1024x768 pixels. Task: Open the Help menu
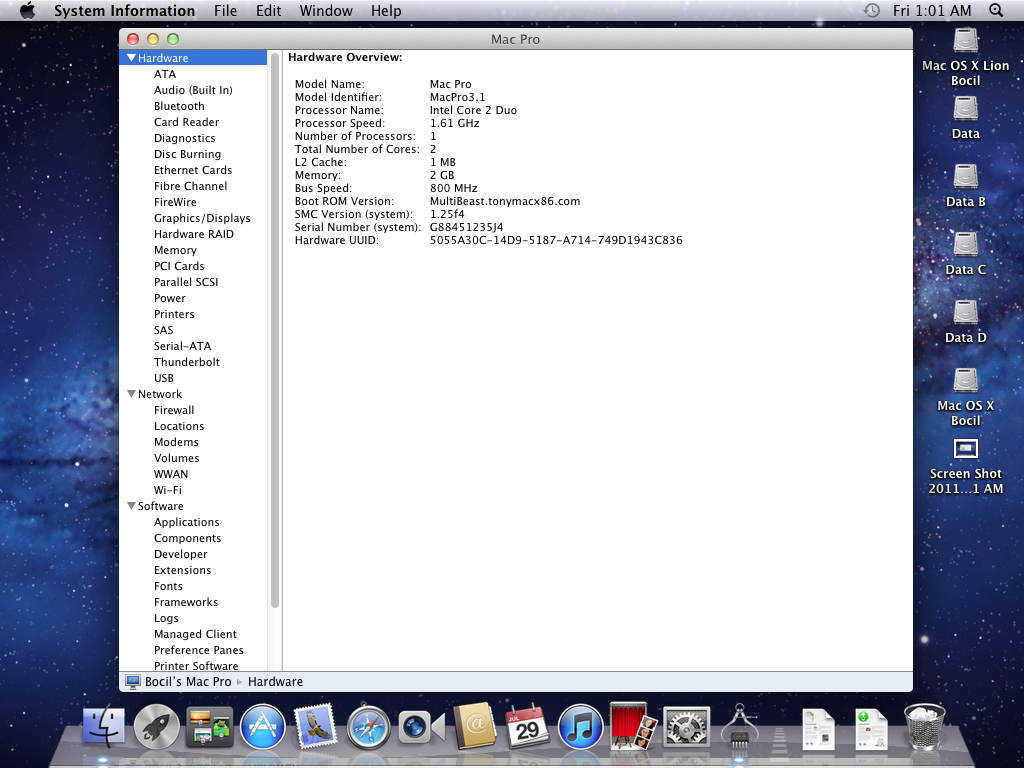point(386,10)
